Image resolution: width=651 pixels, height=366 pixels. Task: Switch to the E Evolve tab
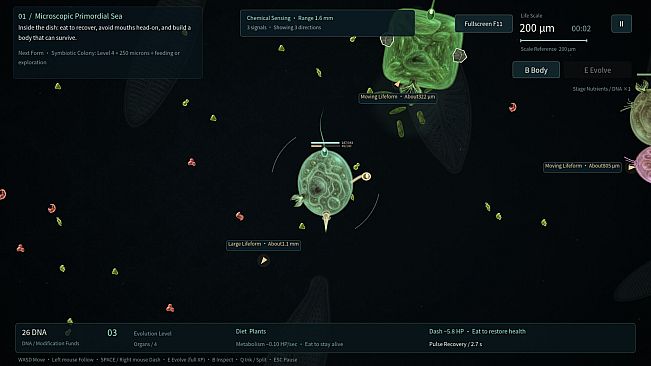tap(597, 70)
